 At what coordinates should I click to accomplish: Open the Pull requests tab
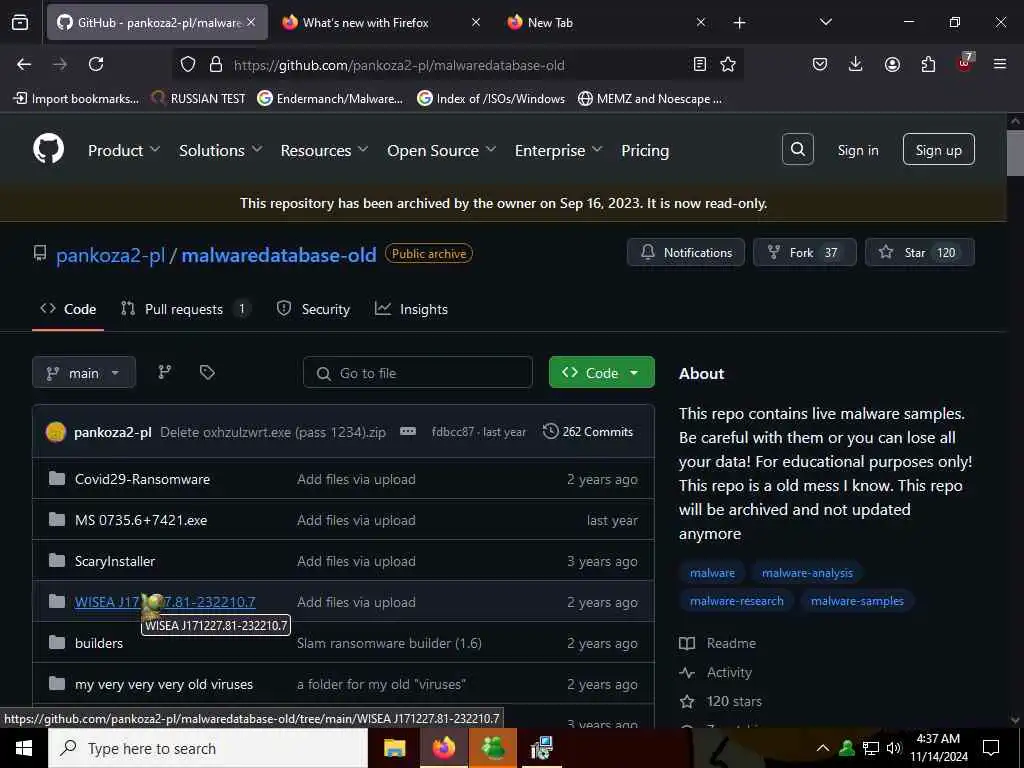click(186, 309)
